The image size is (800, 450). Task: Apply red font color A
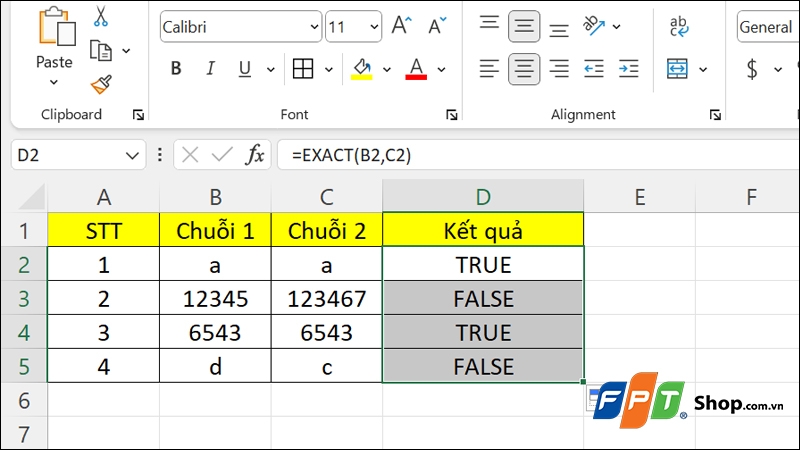416,68
